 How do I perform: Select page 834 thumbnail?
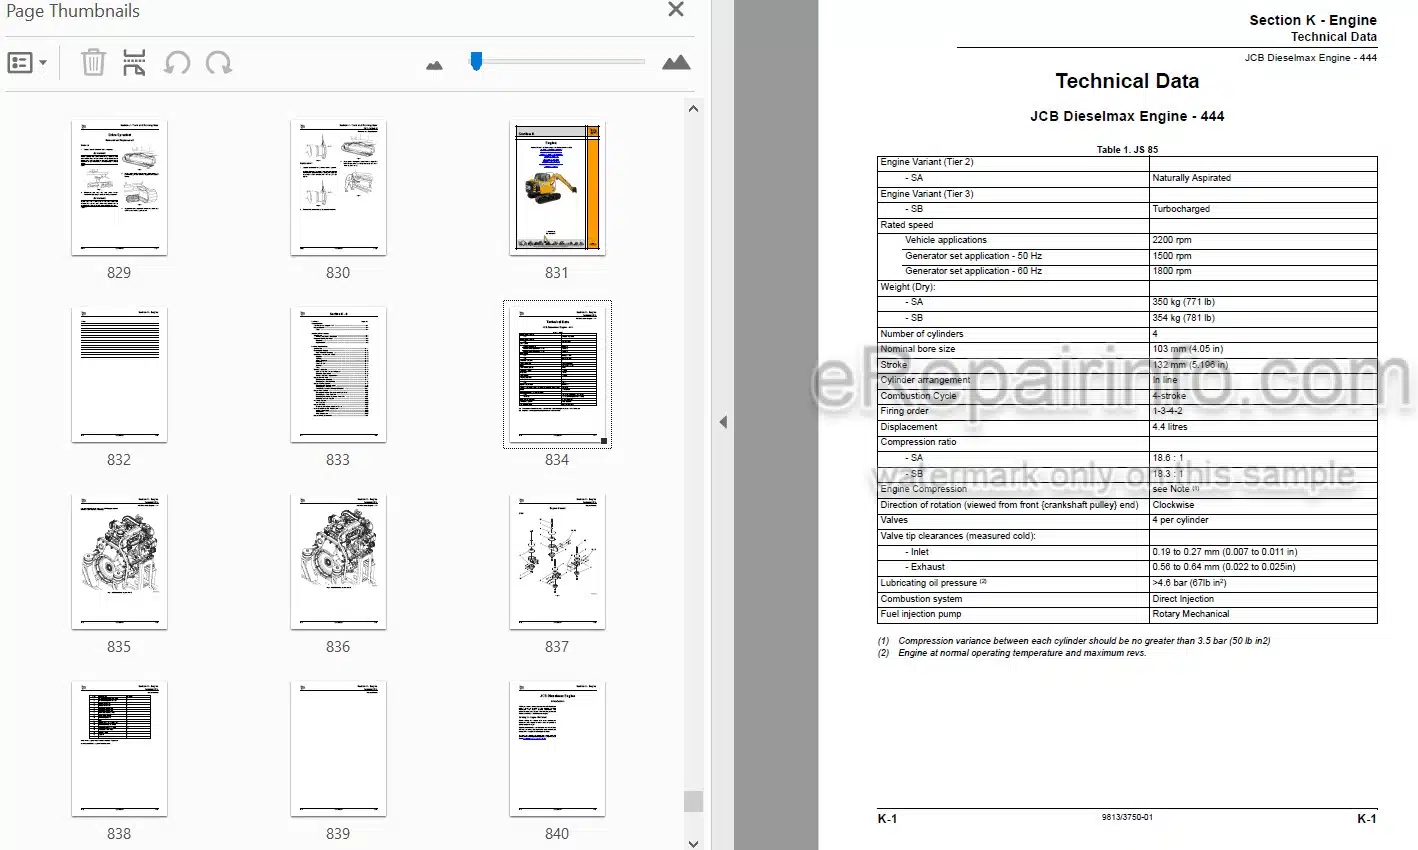[557, 375]
